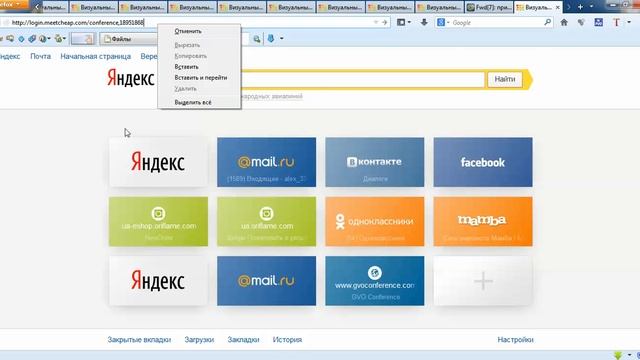Click the thumbnail button left of Файлы

coord(83,39)
